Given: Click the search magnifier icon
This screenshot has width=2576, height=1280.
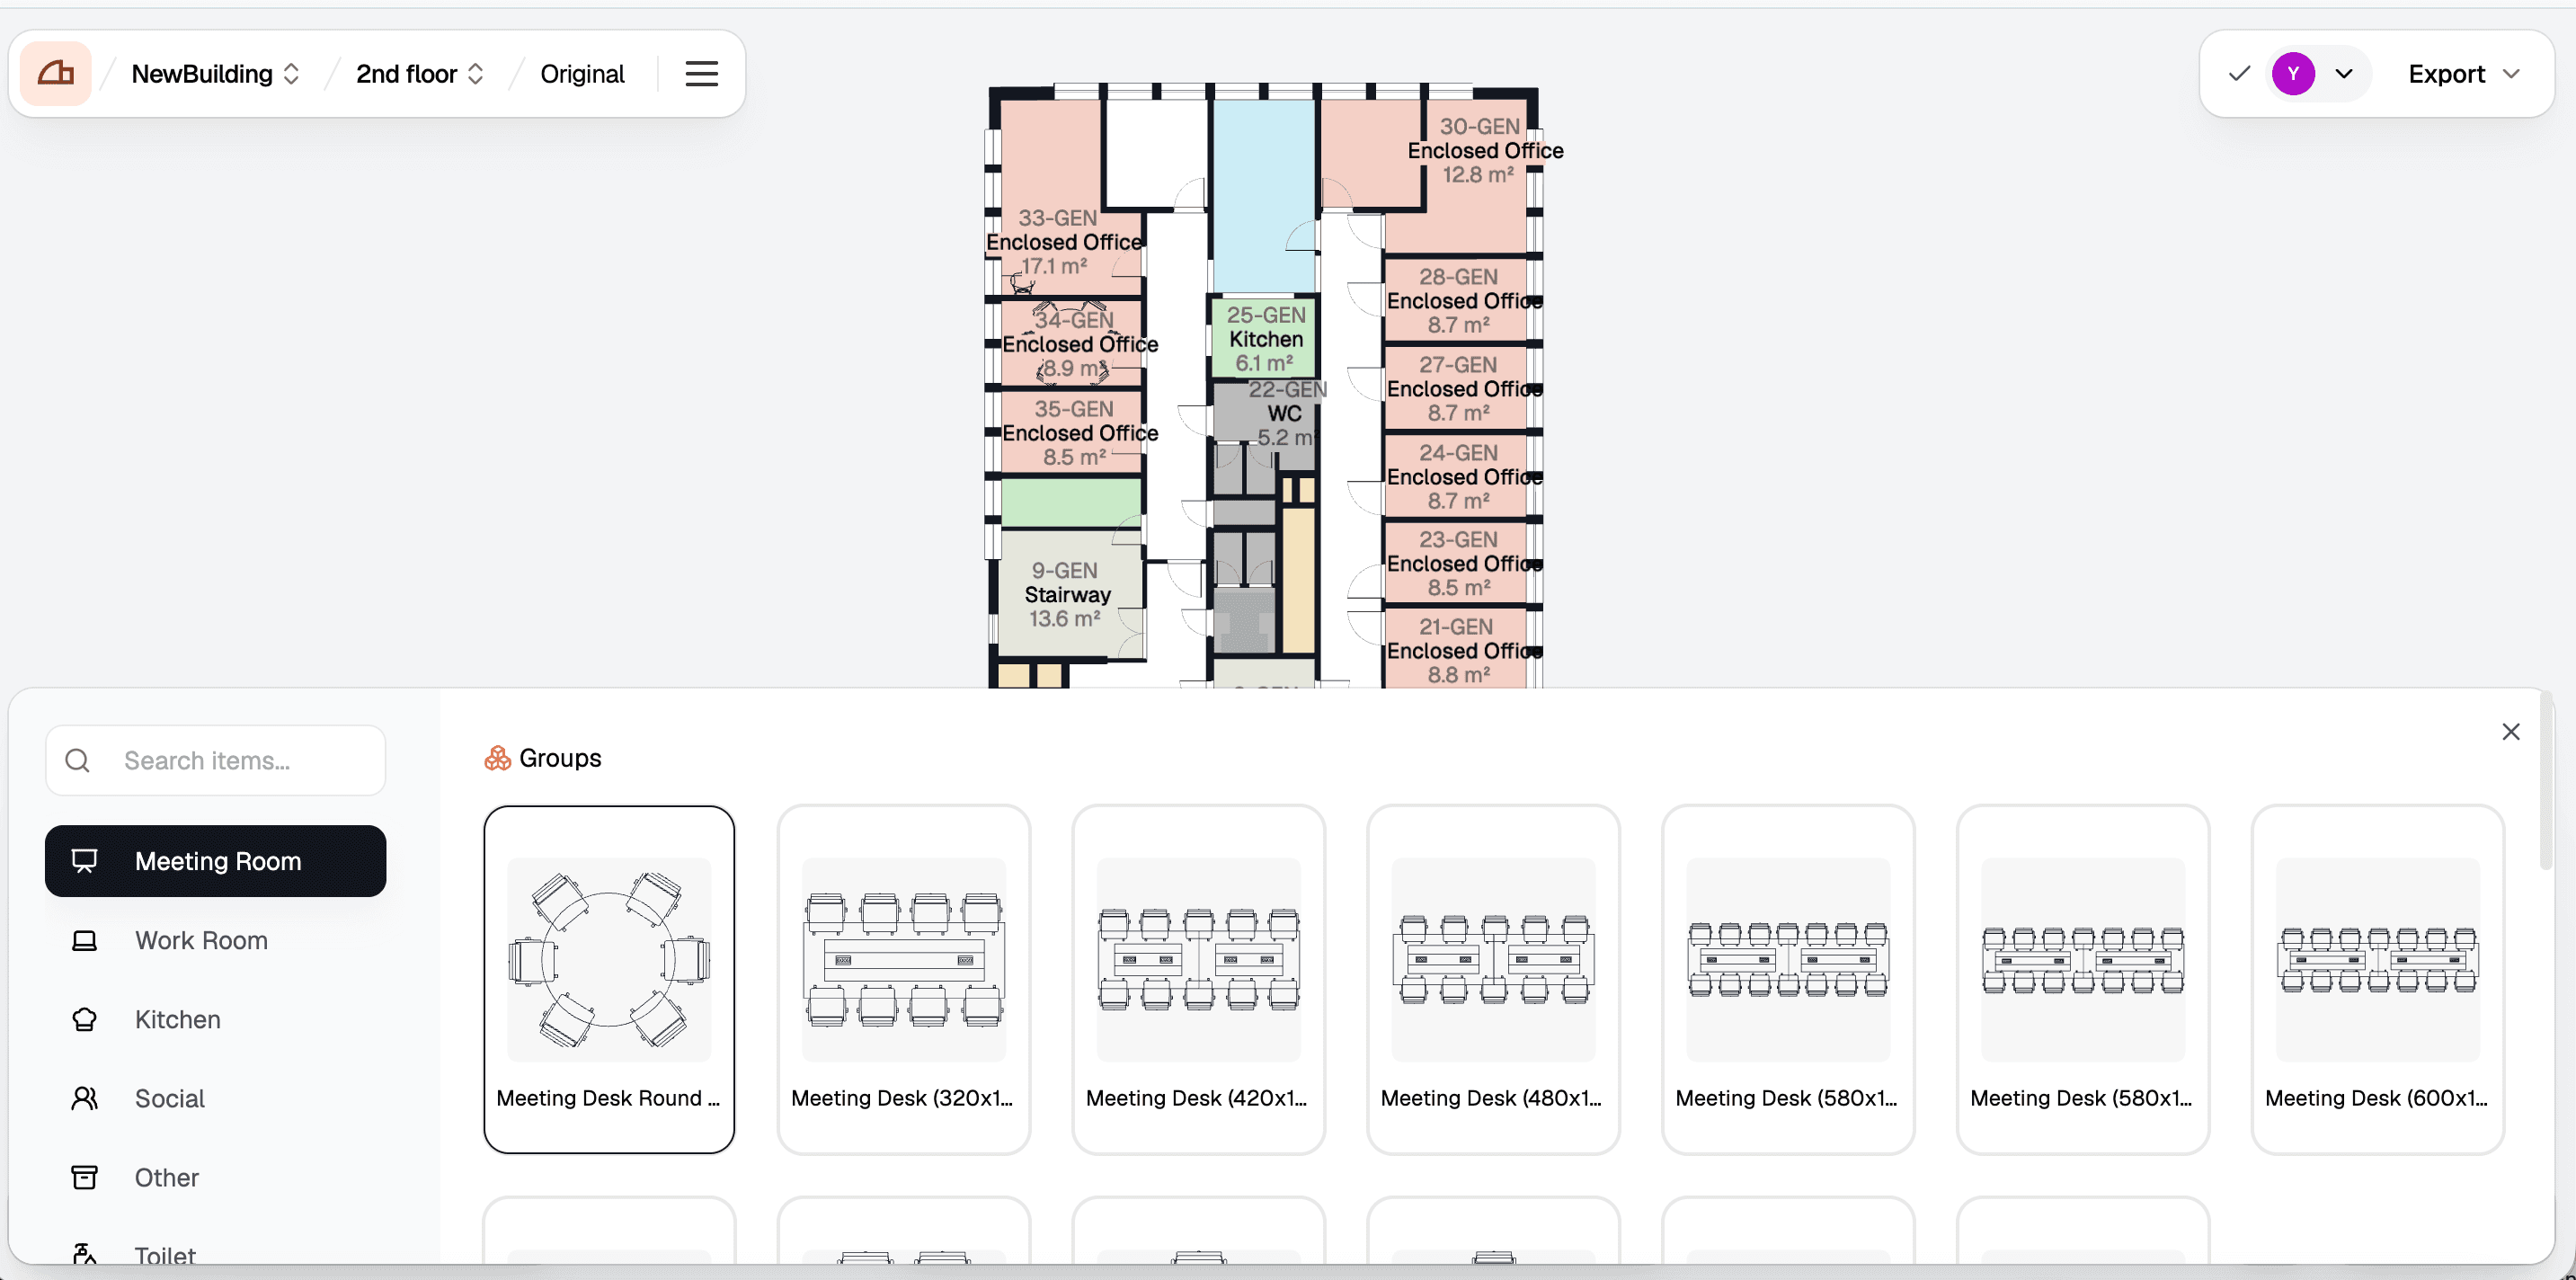Looking at the screenshot, I should (x=77, y=761).
